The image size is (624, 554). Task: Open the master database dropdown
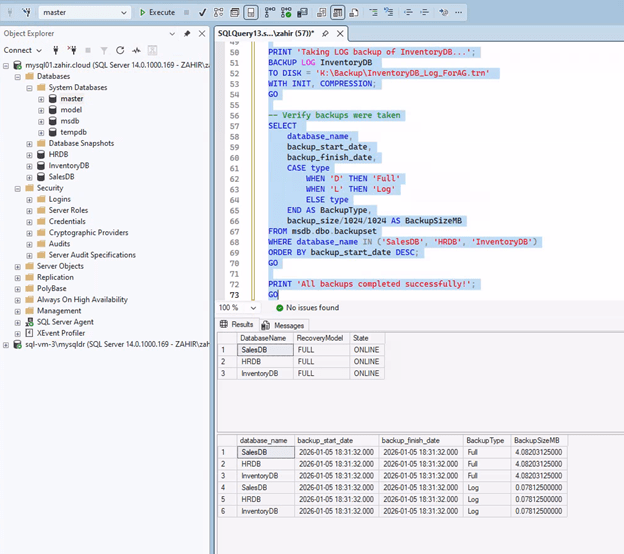tap(124, 13)
